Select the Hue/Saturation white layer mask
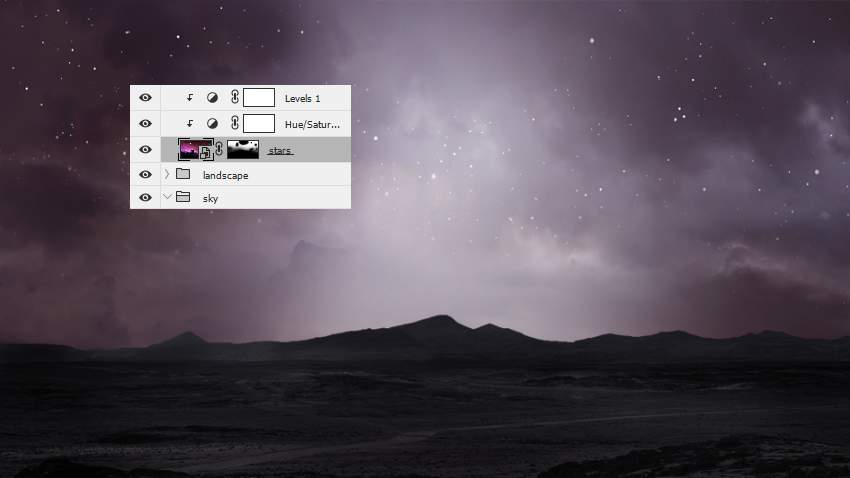 (x=259, y=124)
